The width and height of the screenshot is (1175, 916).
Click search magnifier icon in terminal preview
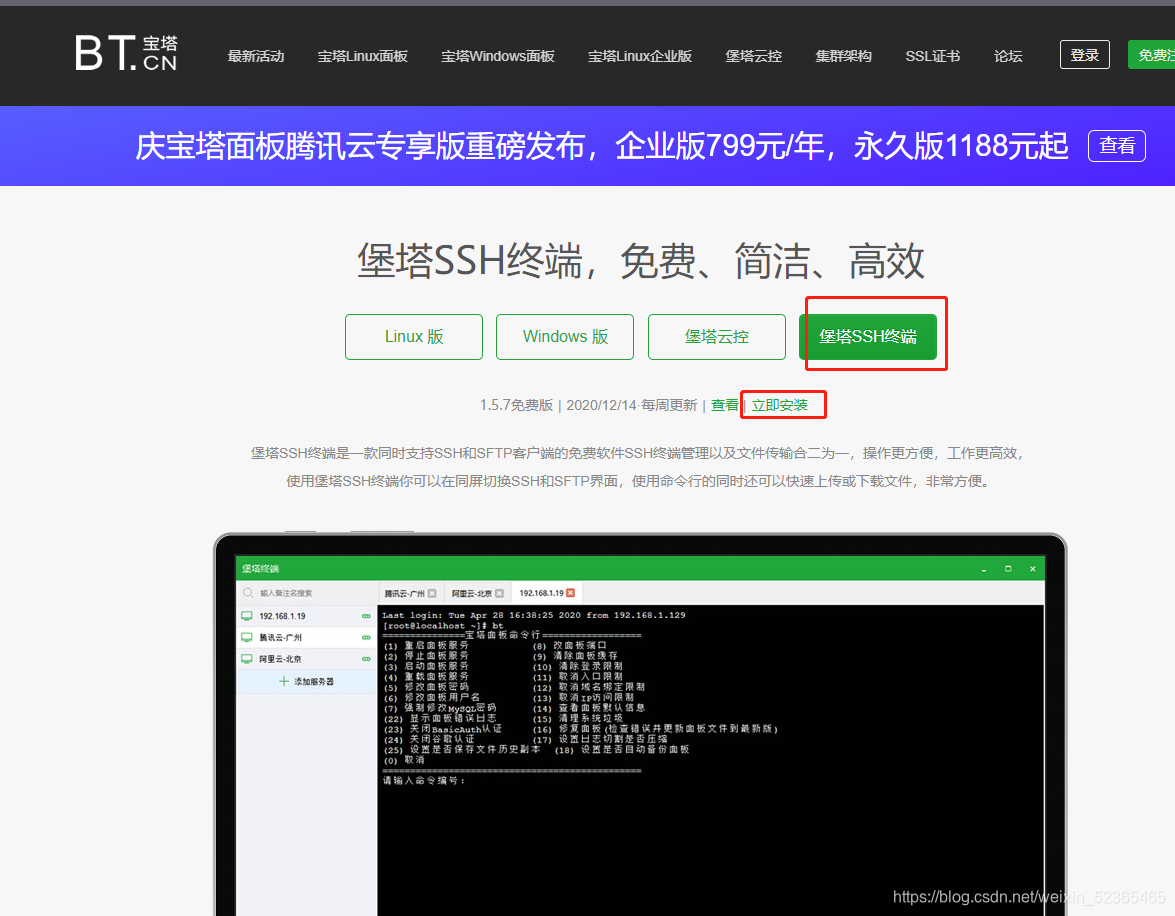(x=247, y=593)
